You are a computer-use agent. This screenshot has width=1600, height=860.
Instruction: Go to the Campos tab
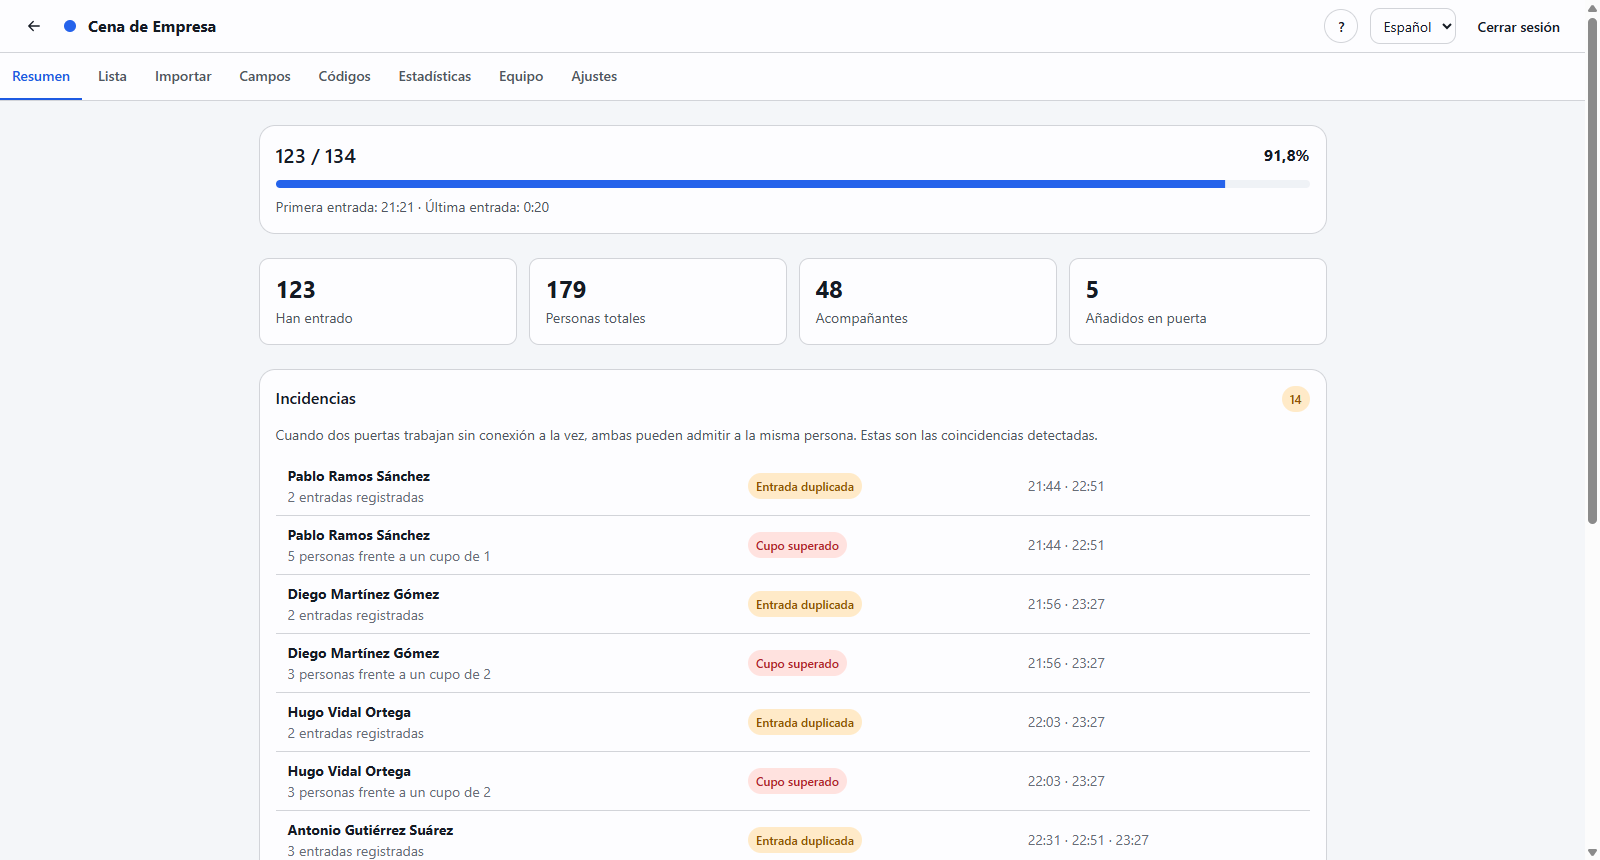pos(265,76)
